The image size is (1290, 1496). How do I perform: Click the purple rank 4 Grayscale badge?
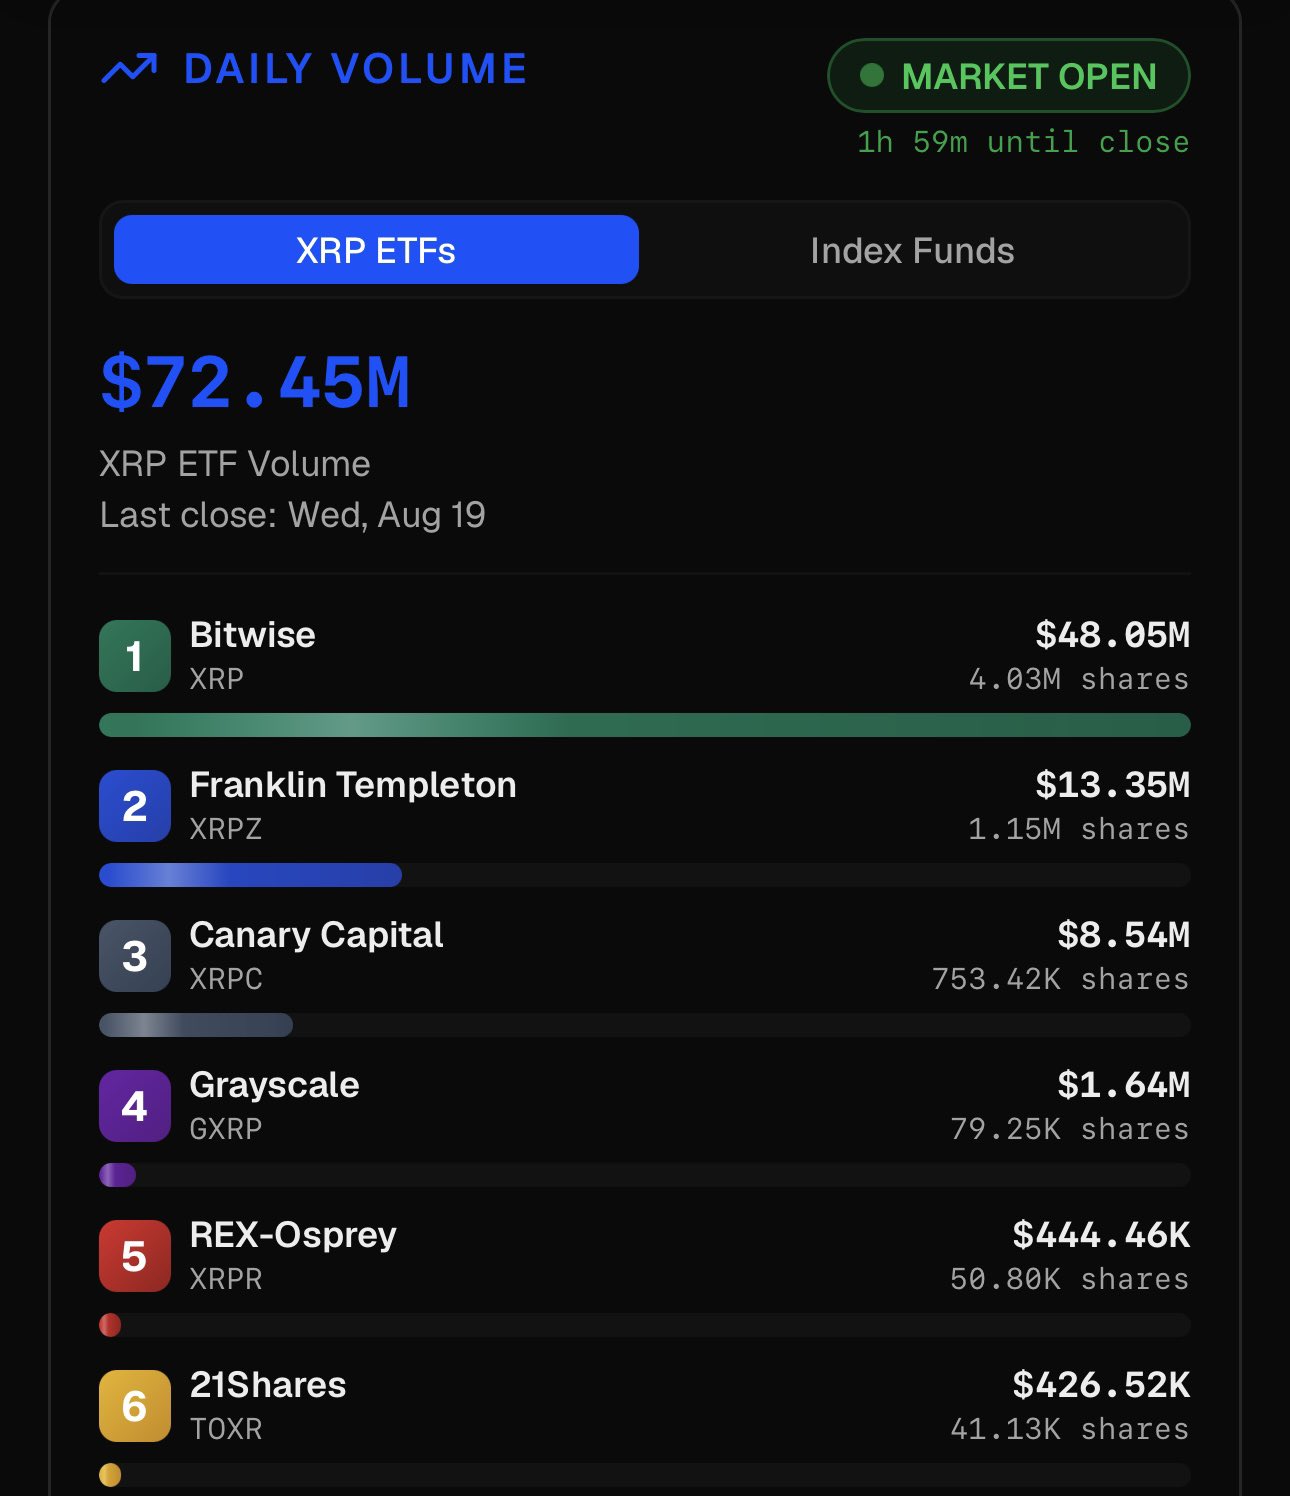[135, 1106]
